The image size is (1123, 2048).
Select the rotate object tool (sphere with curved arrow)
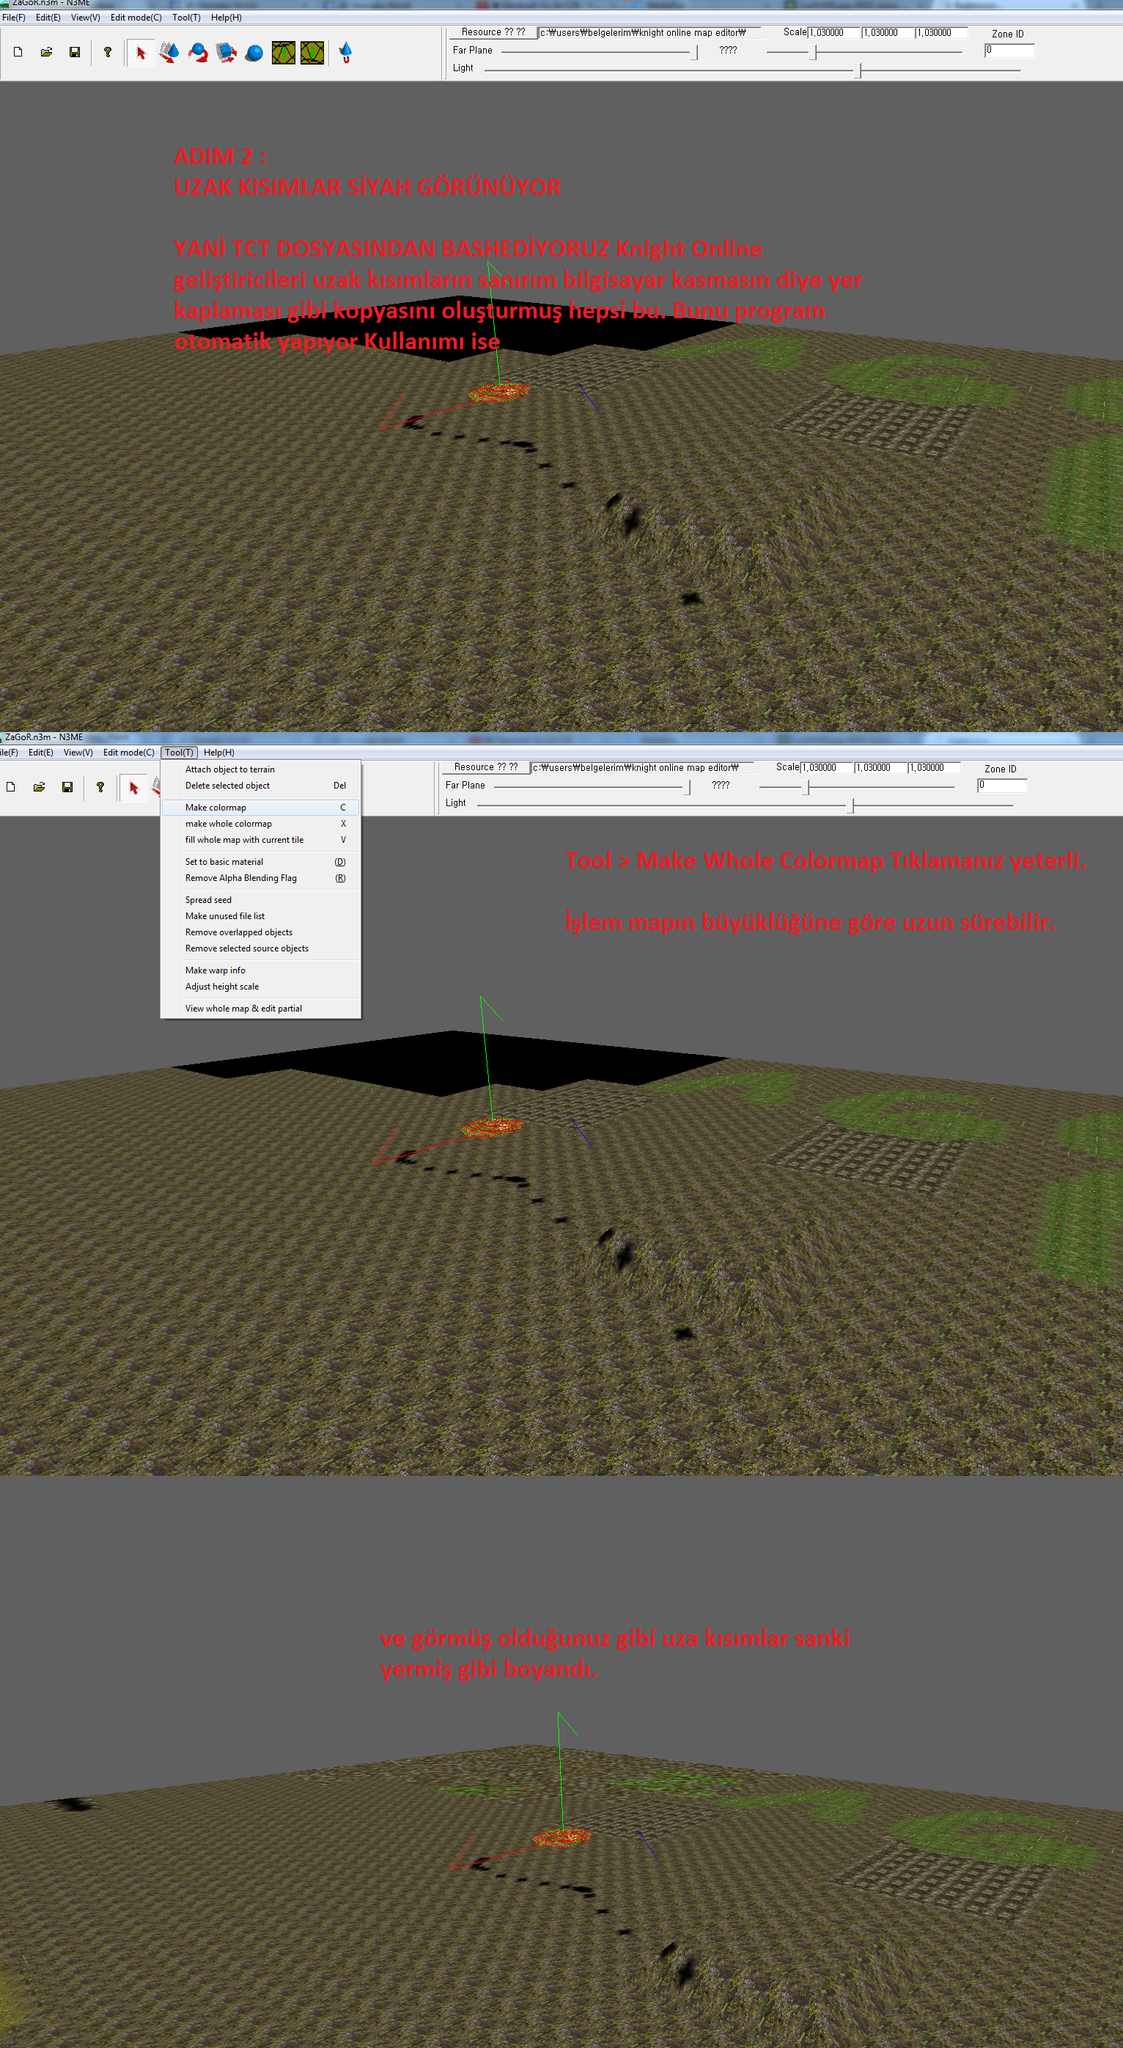[198, 52]
